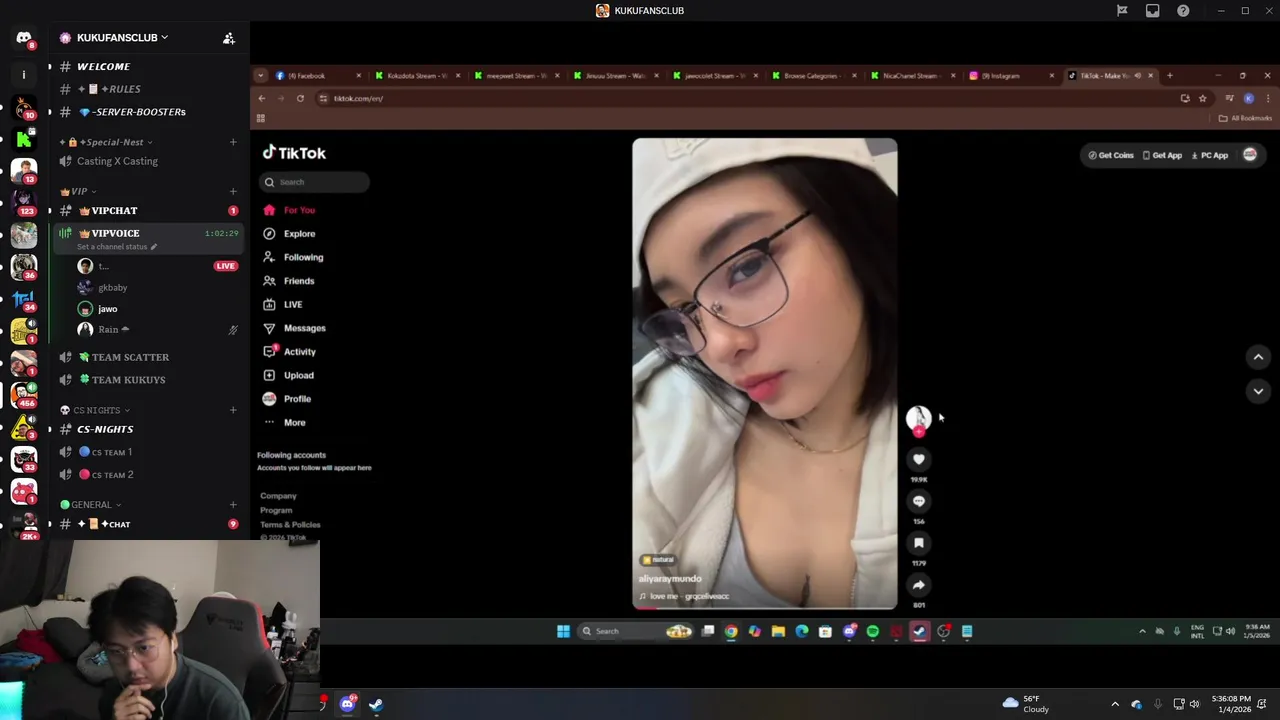Collapse Special-Nest category
This screenshot has width=1280, height=720.
tap(106, 142)
